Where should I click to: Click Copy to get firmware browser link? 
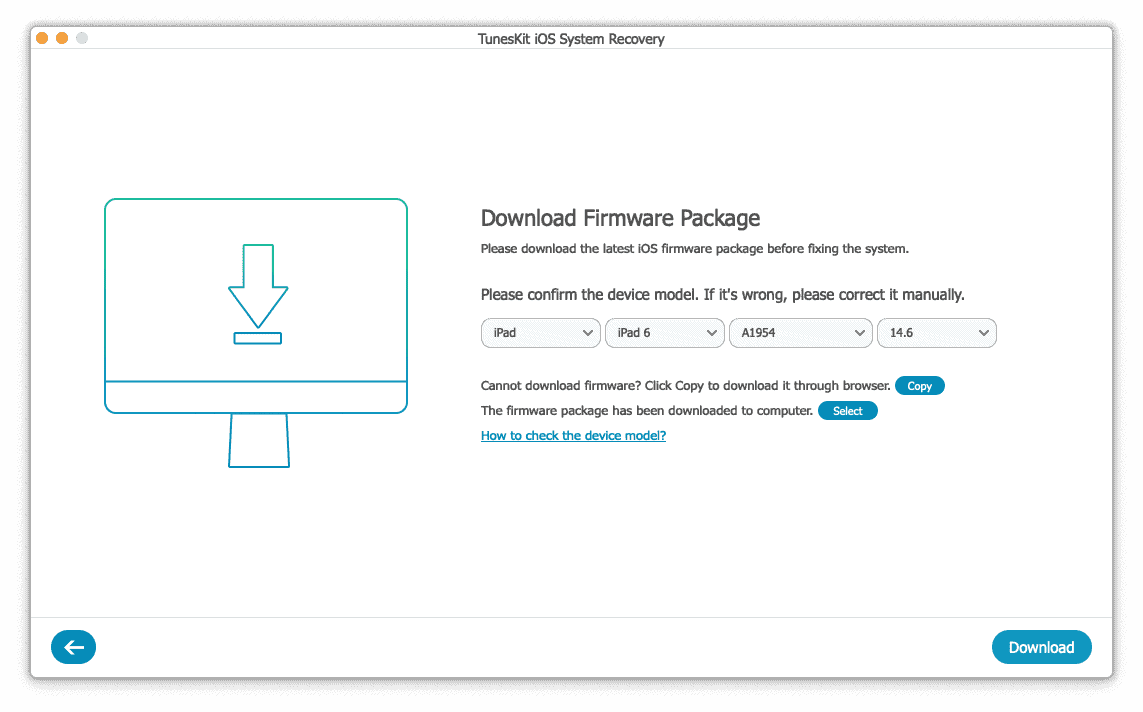(x=919, y=385)
